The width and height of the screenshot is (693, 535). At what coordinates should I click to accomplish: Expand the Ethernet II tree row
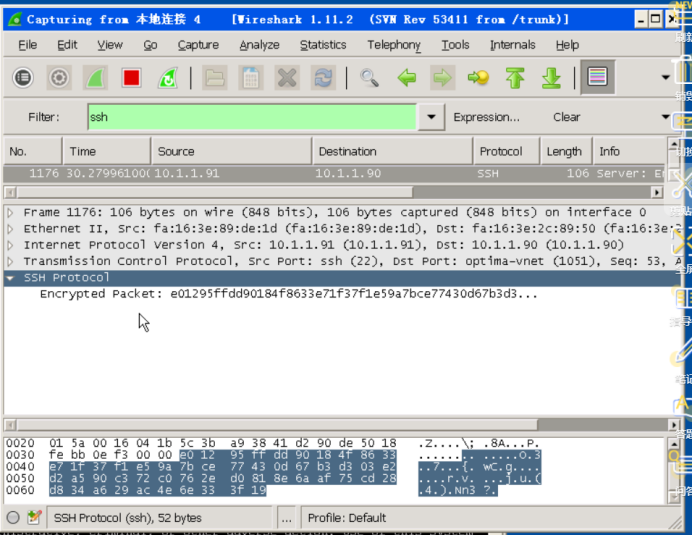click(x=11, y=229)
